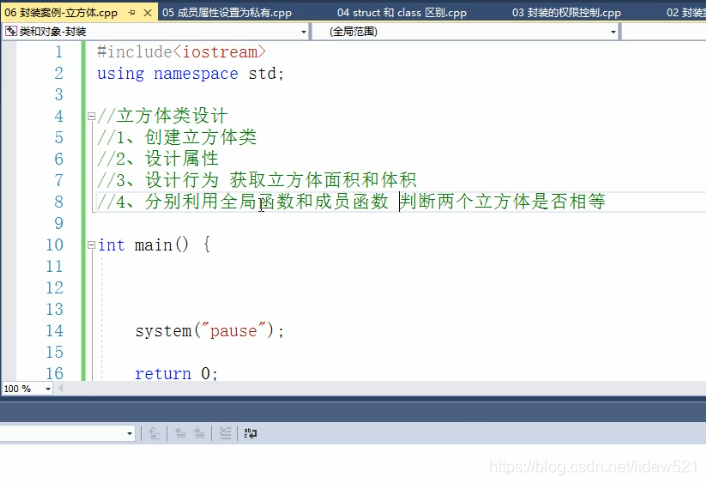This screenshot has height=485, width=706.
Task: Open the 03 封装的权限控制.cpp tab
Action: [566, 13]
